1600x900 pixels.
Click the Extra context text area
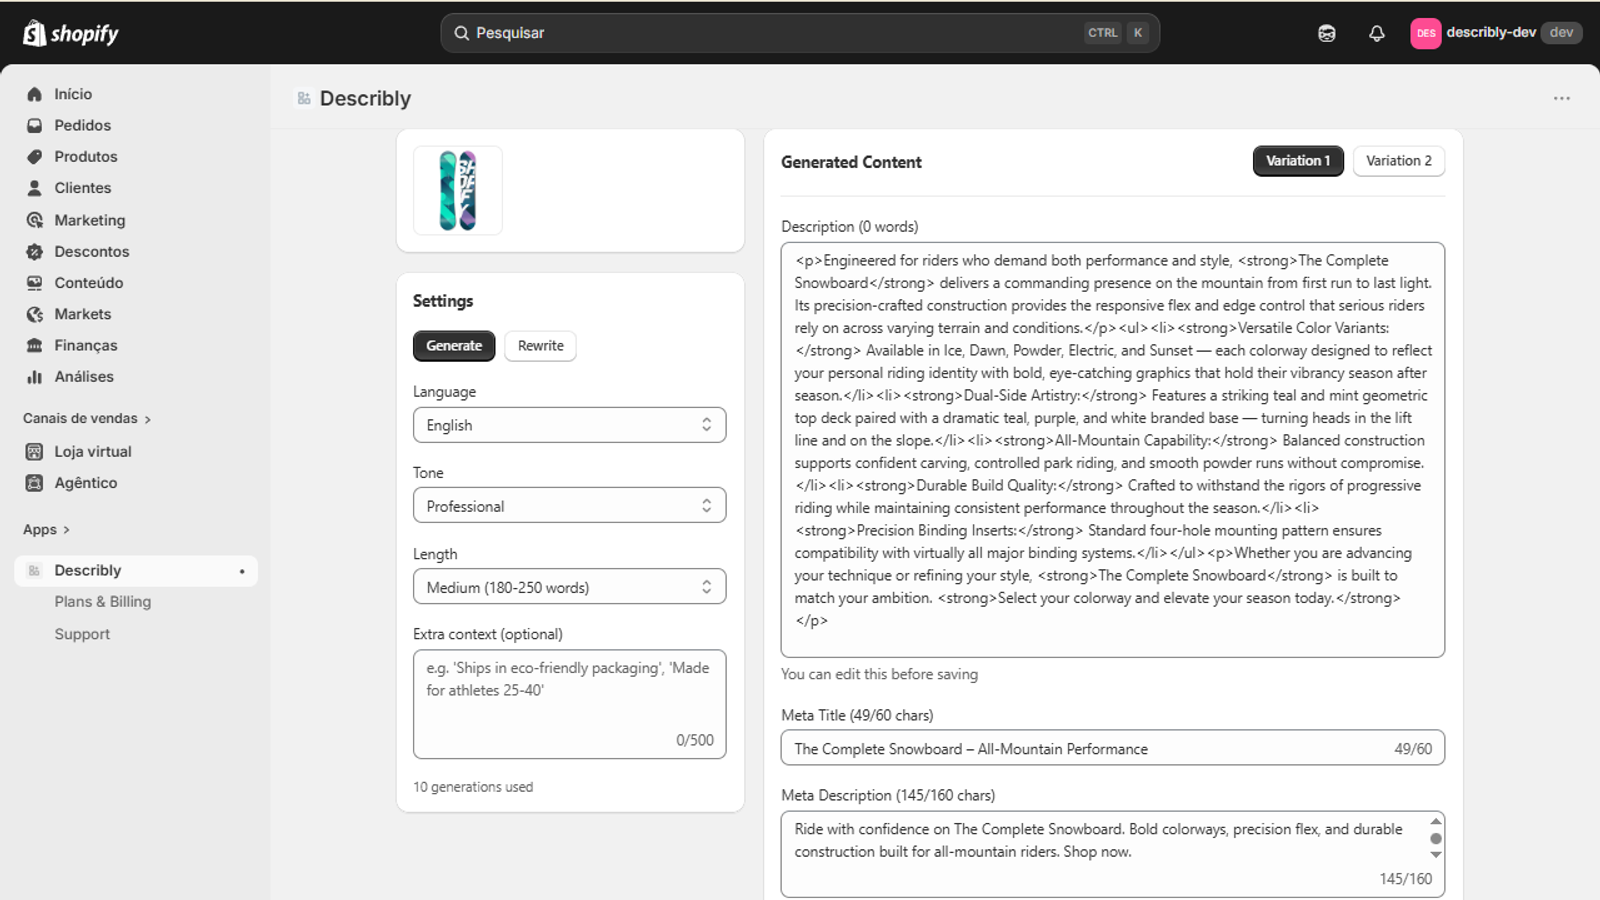tap(569, 704)
